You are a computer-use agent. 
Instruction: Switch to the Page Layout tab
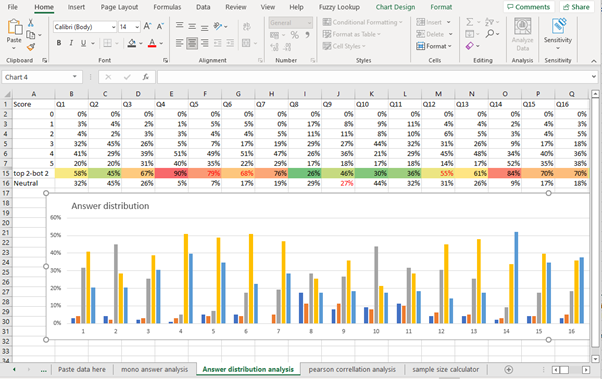[119, 7]
